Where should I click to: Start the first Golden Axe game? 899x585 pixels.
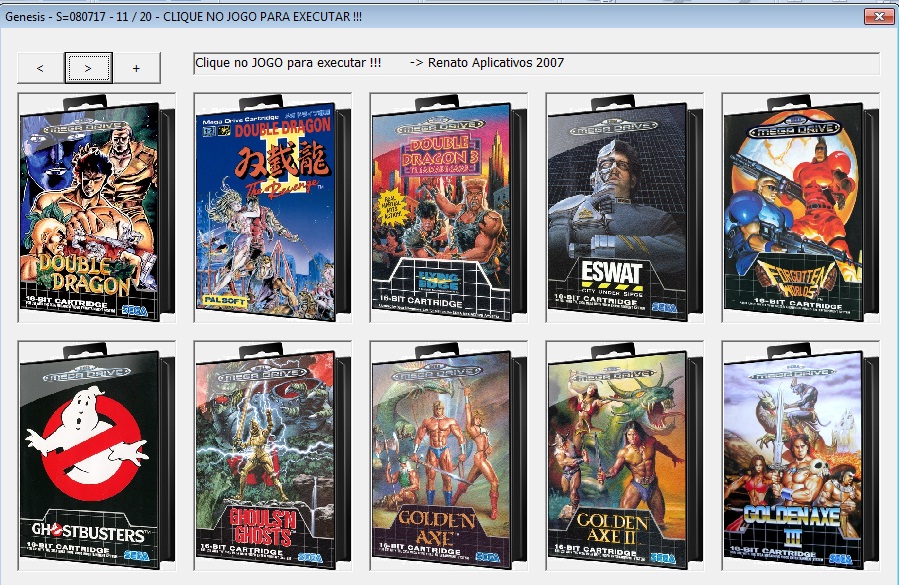[x=449, y=456]
